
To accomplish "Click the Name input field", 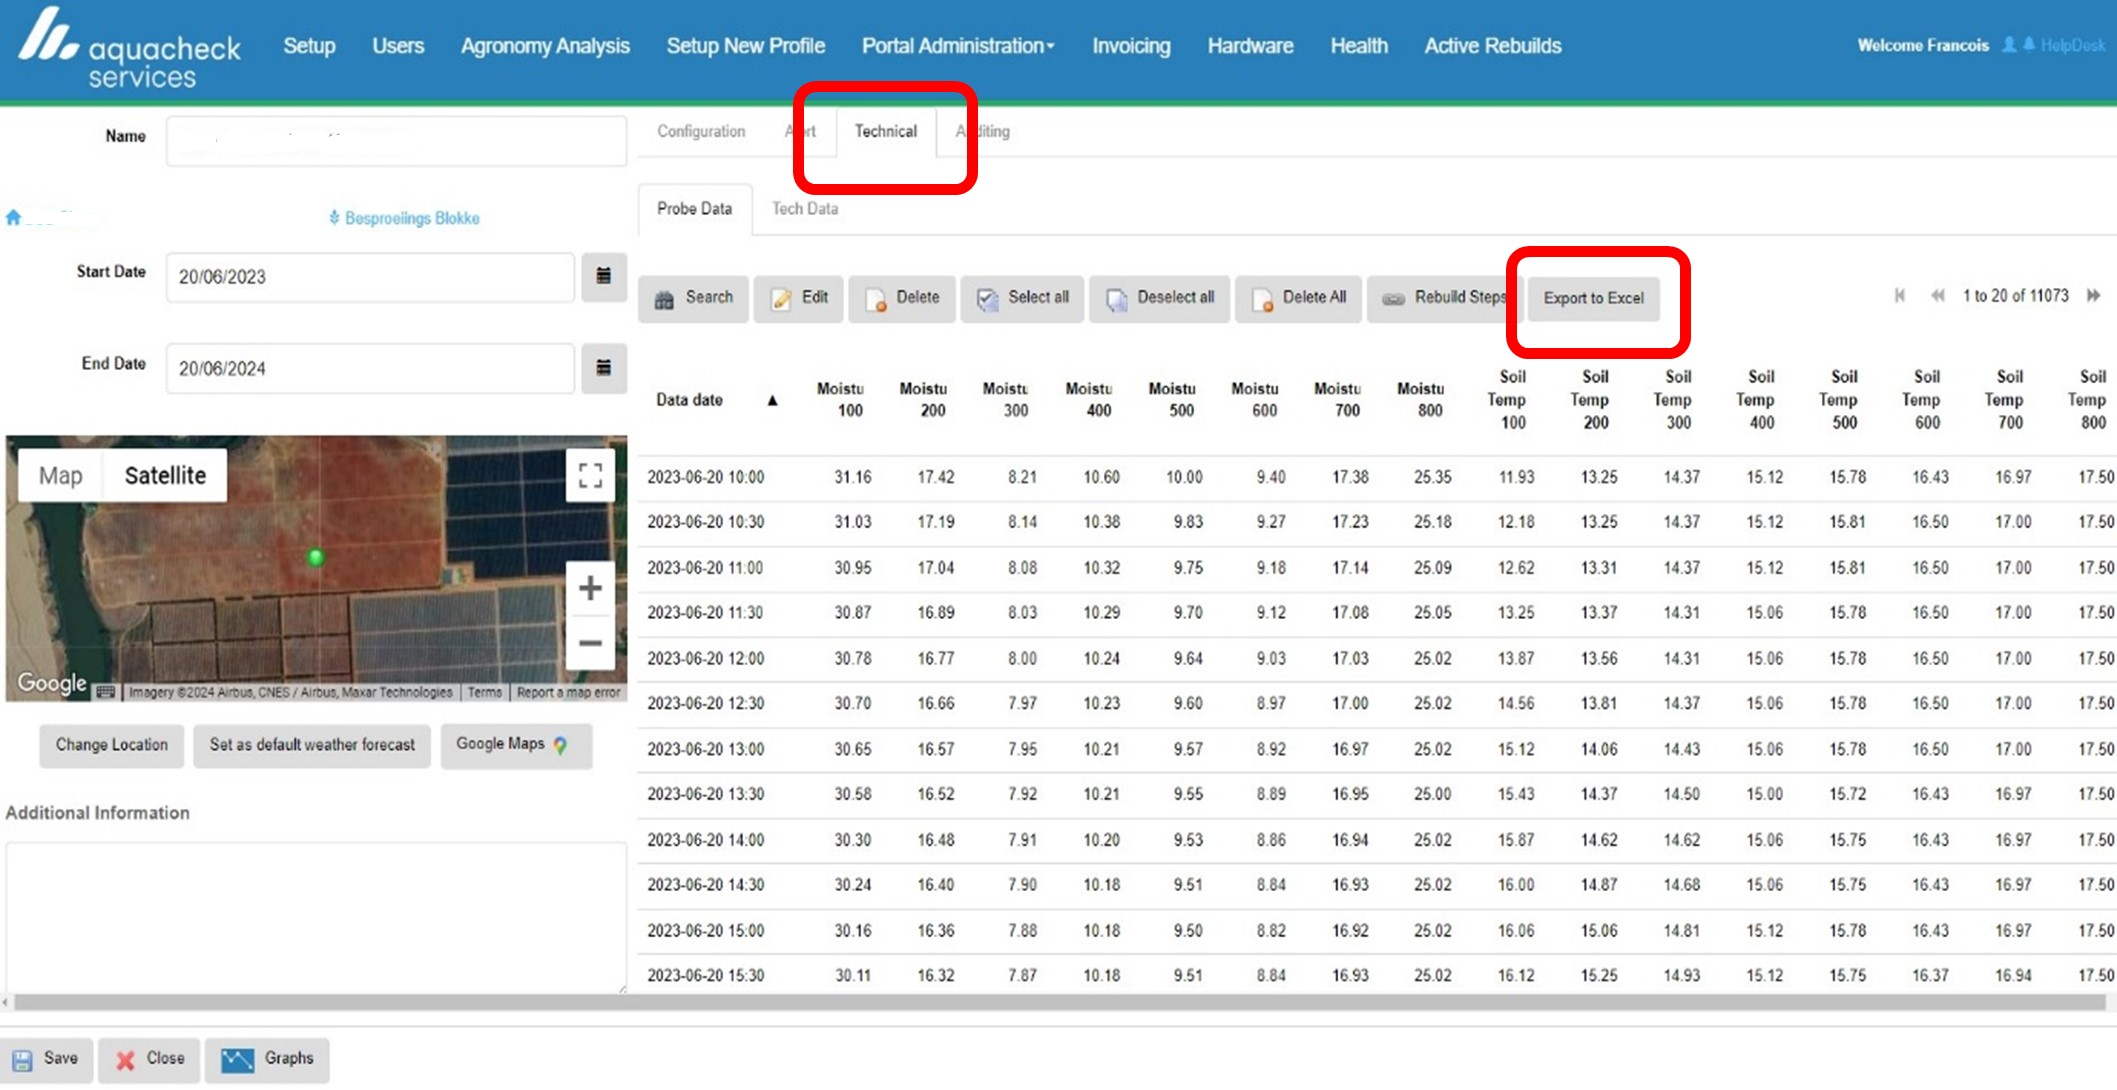I will click(x=396, y=140).
